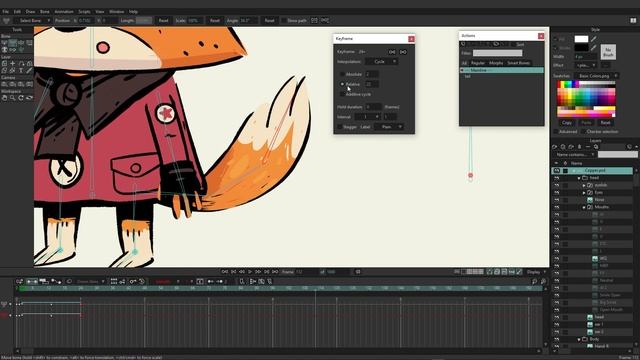Open the Scripts menu
This screenshot has width=640, height=360.
tap(84, 11)
